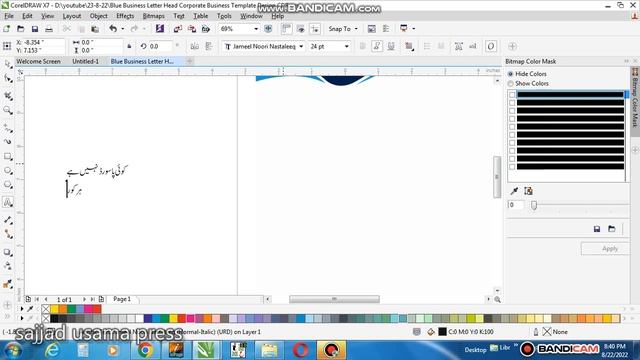Open the Search content purple icon
640x360 pixels.
point(160,29)
